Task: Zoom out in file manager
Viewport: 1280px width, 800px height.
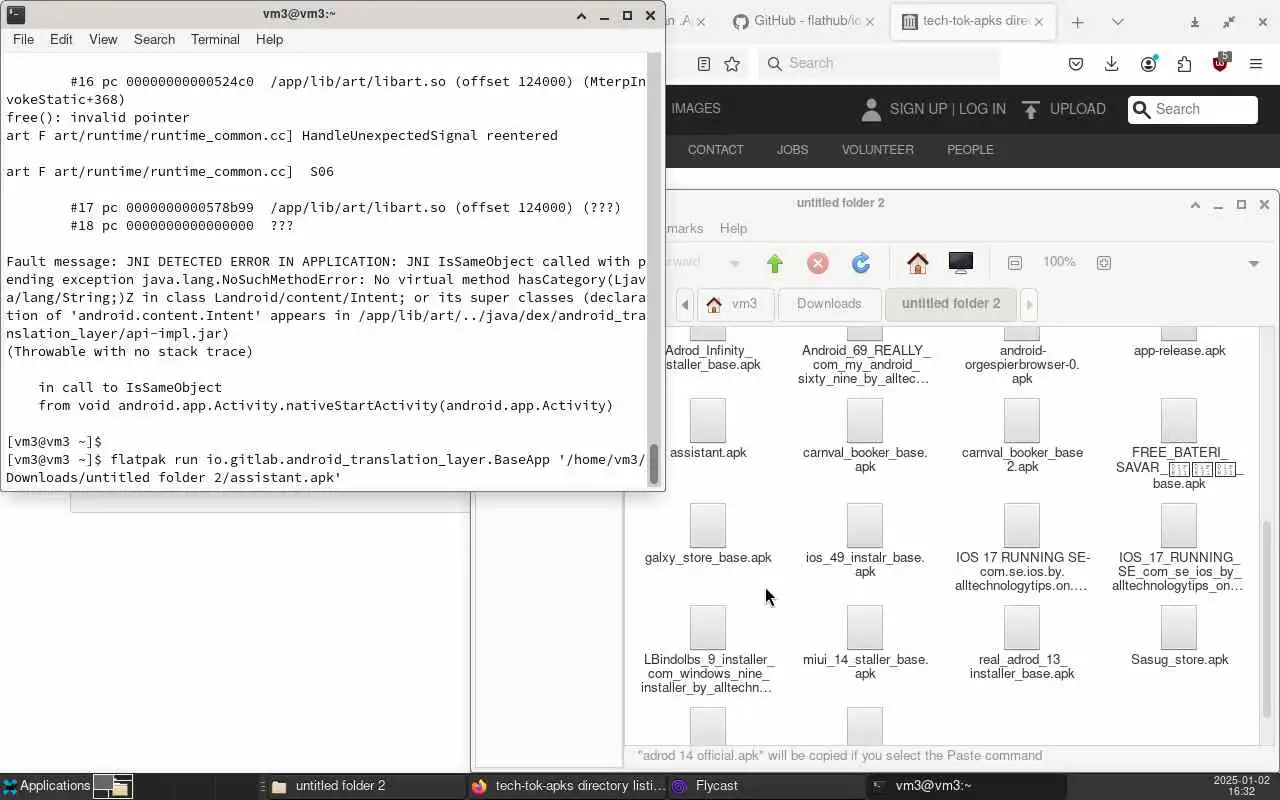Action: (x=1015, y=263)
